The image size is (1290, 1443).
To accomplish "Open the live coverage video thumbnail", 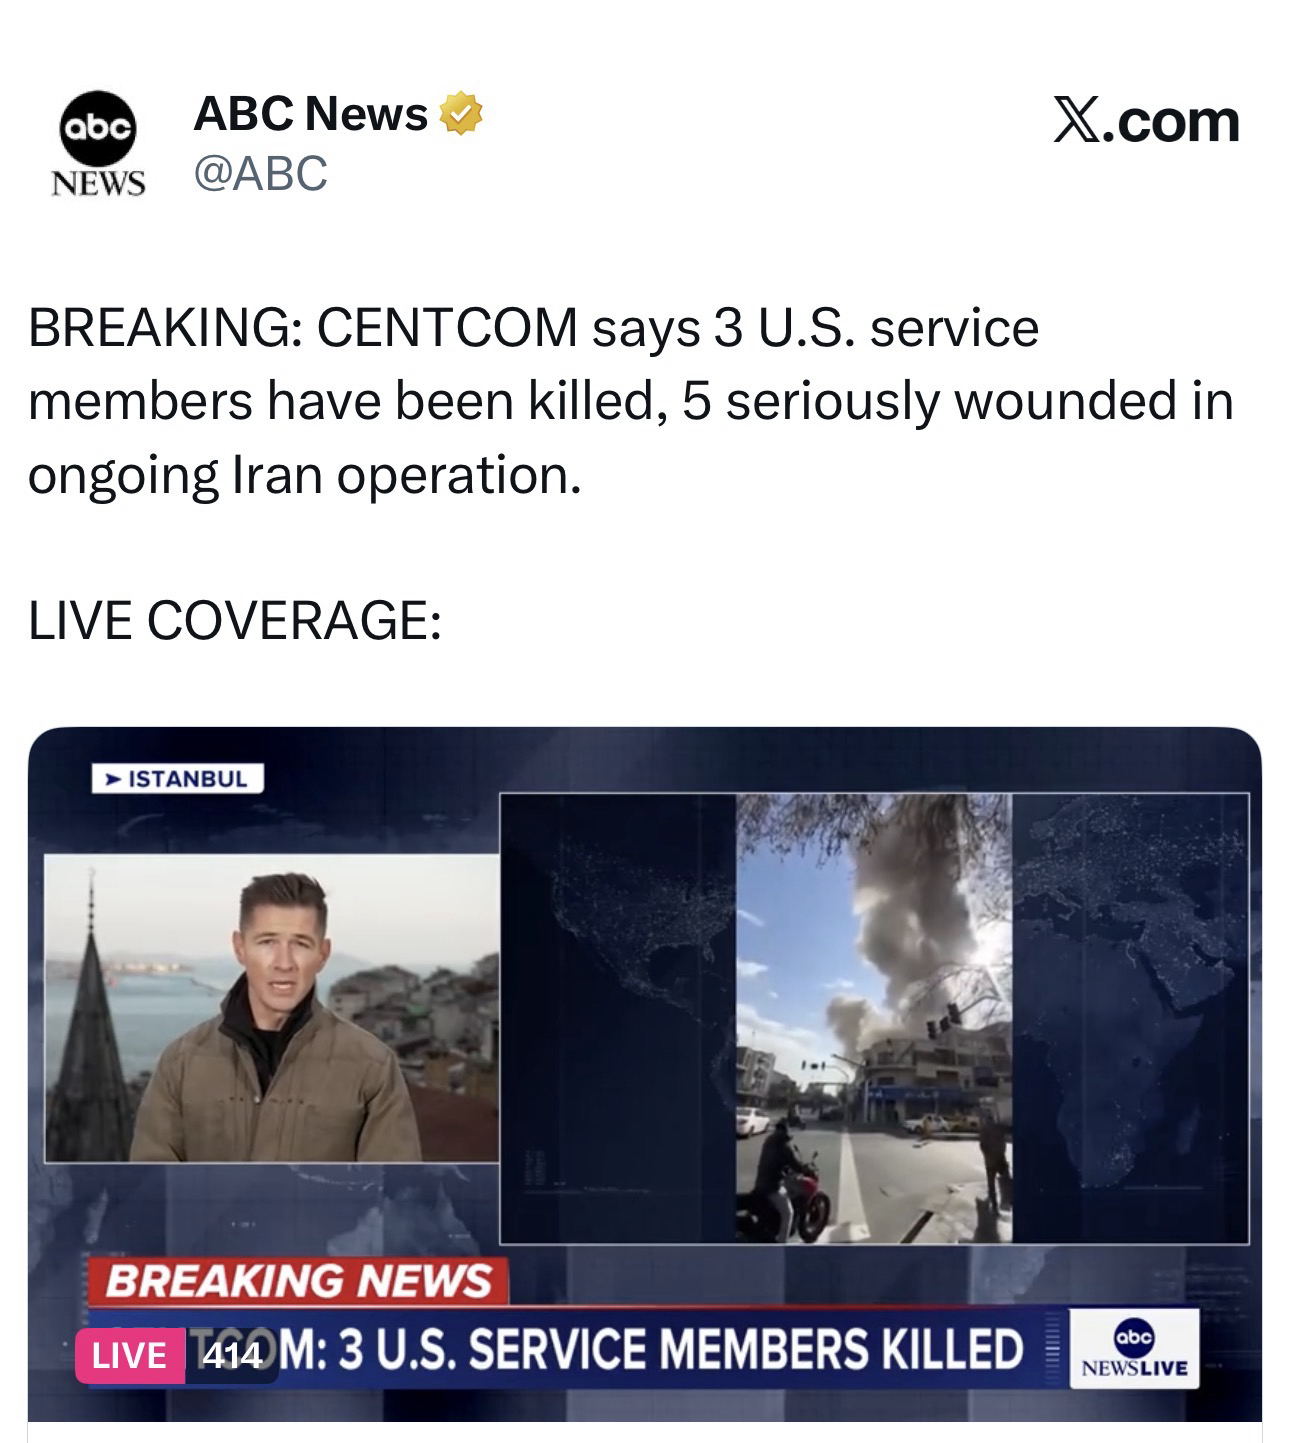I will 645,1073.
